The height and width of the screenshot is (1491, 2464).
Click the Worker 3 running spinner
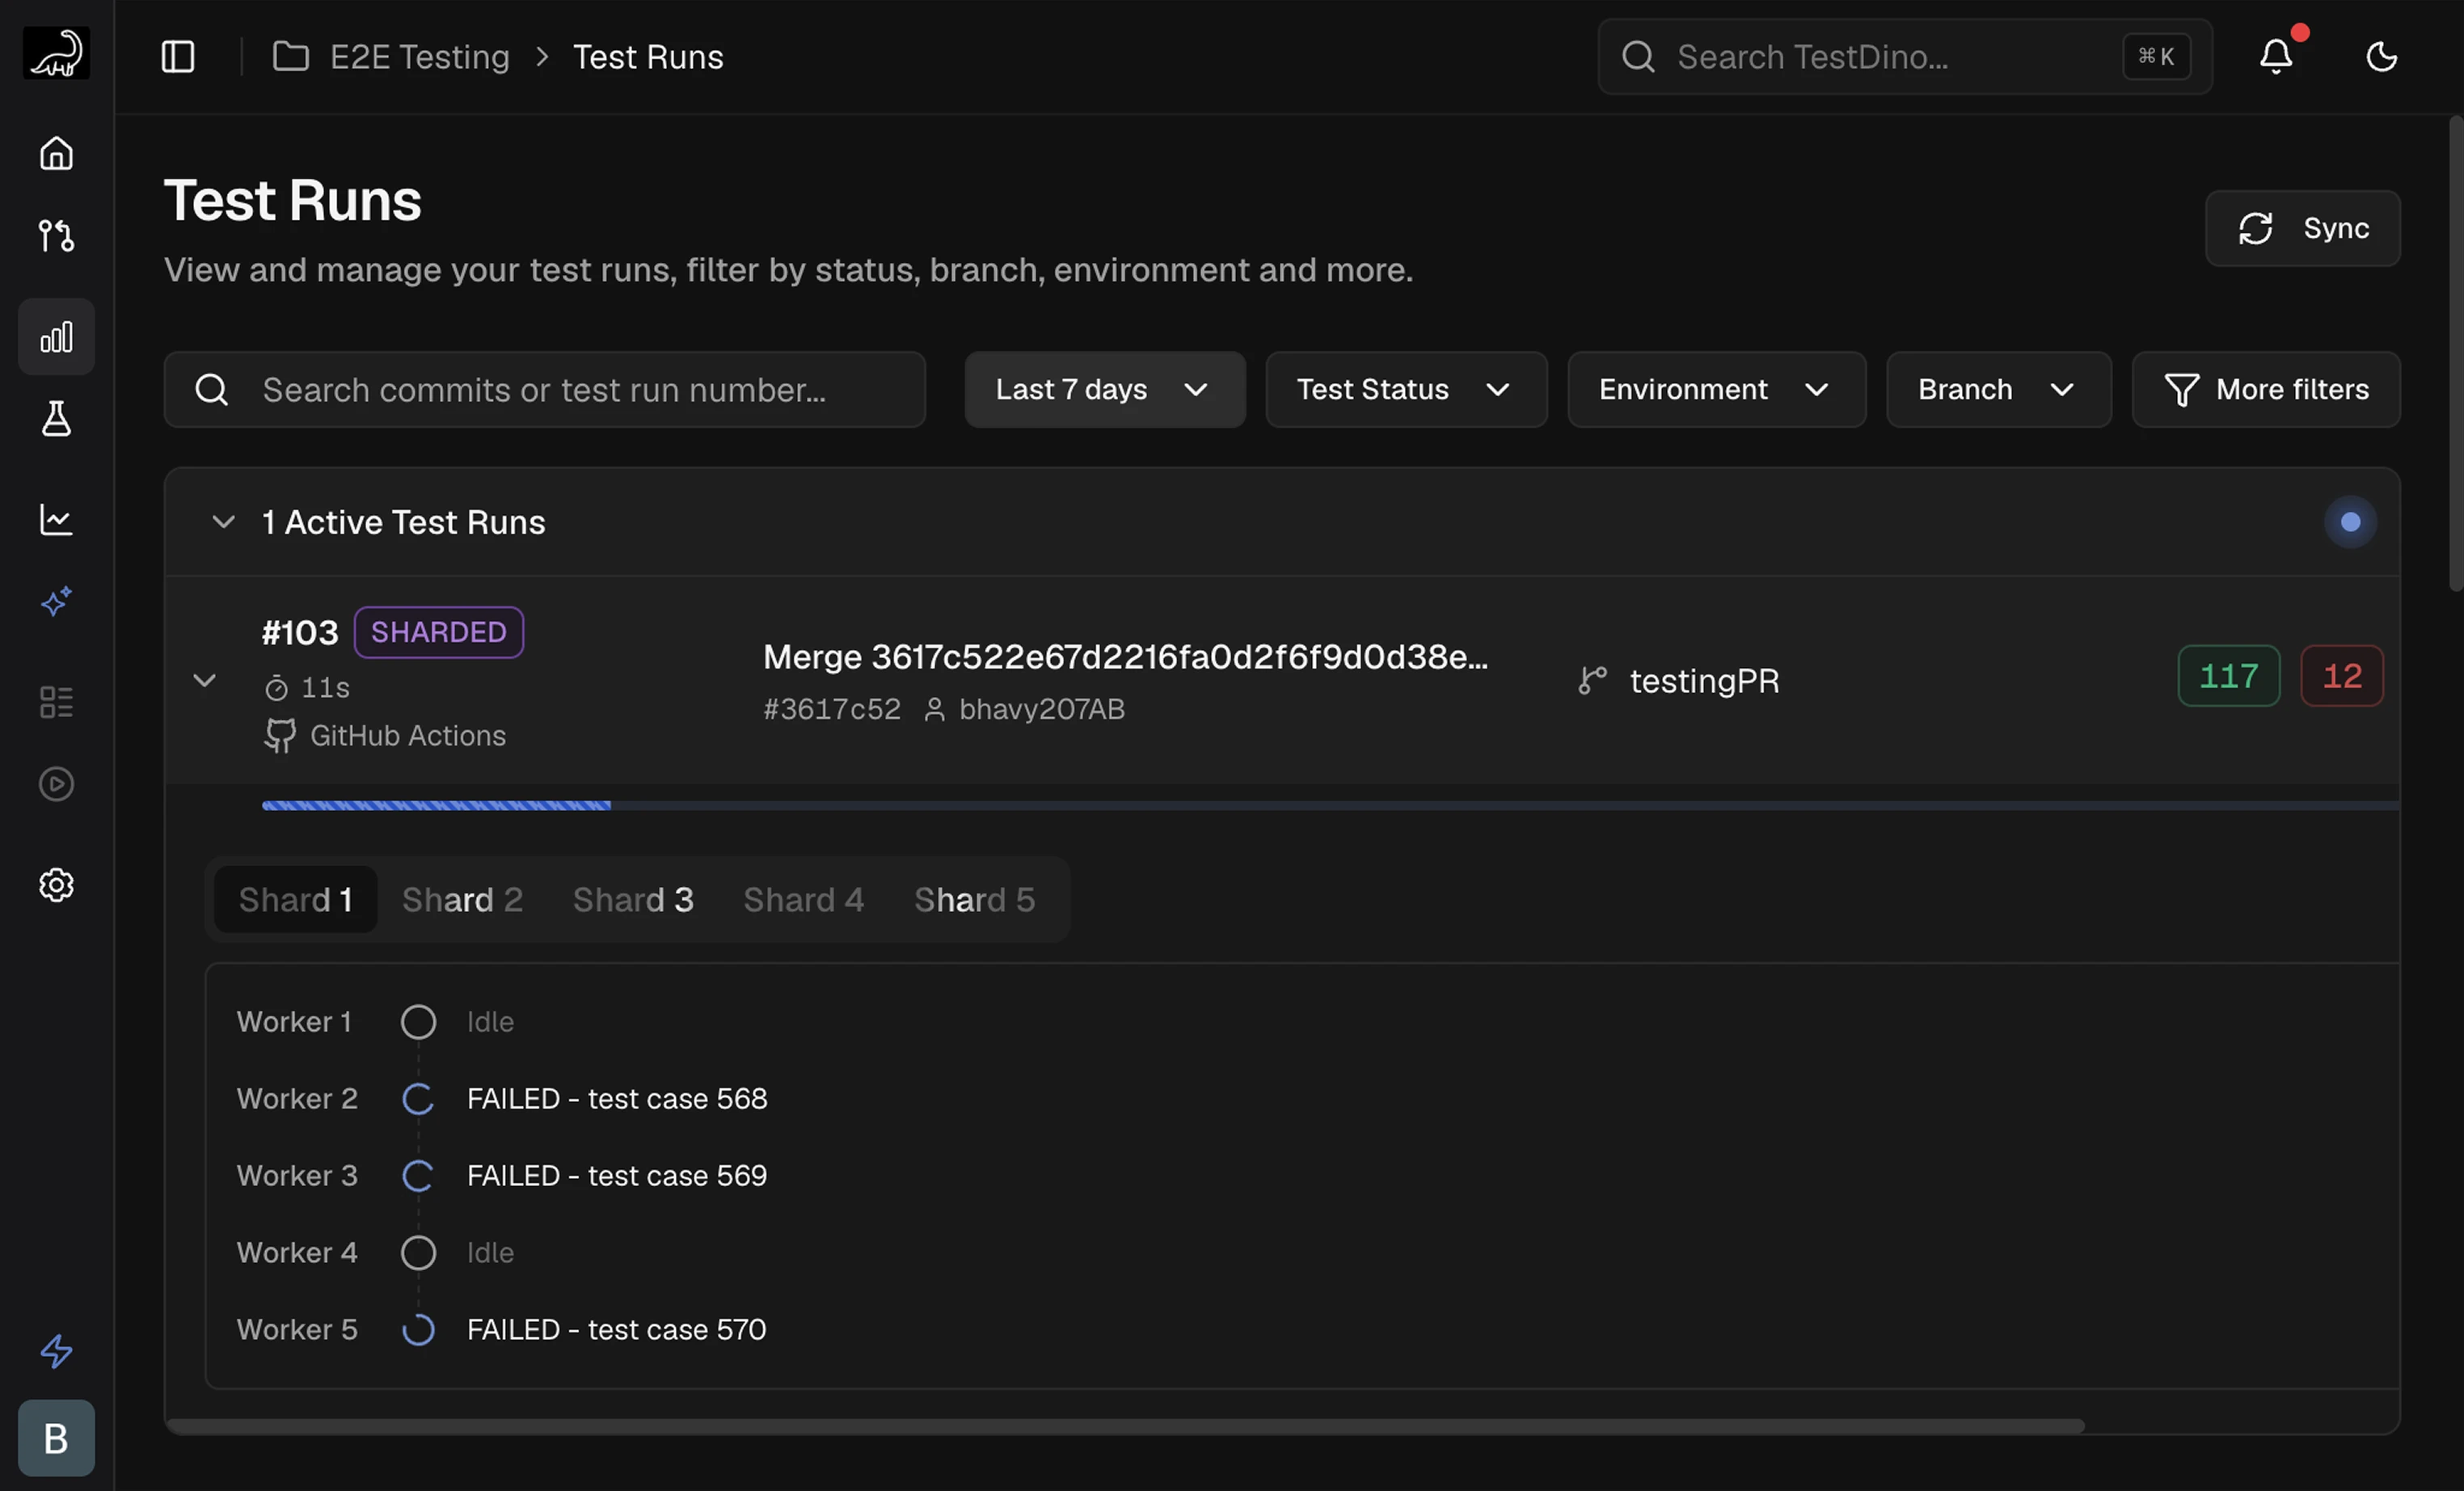pyautogui.click(x=418, y=1176)
